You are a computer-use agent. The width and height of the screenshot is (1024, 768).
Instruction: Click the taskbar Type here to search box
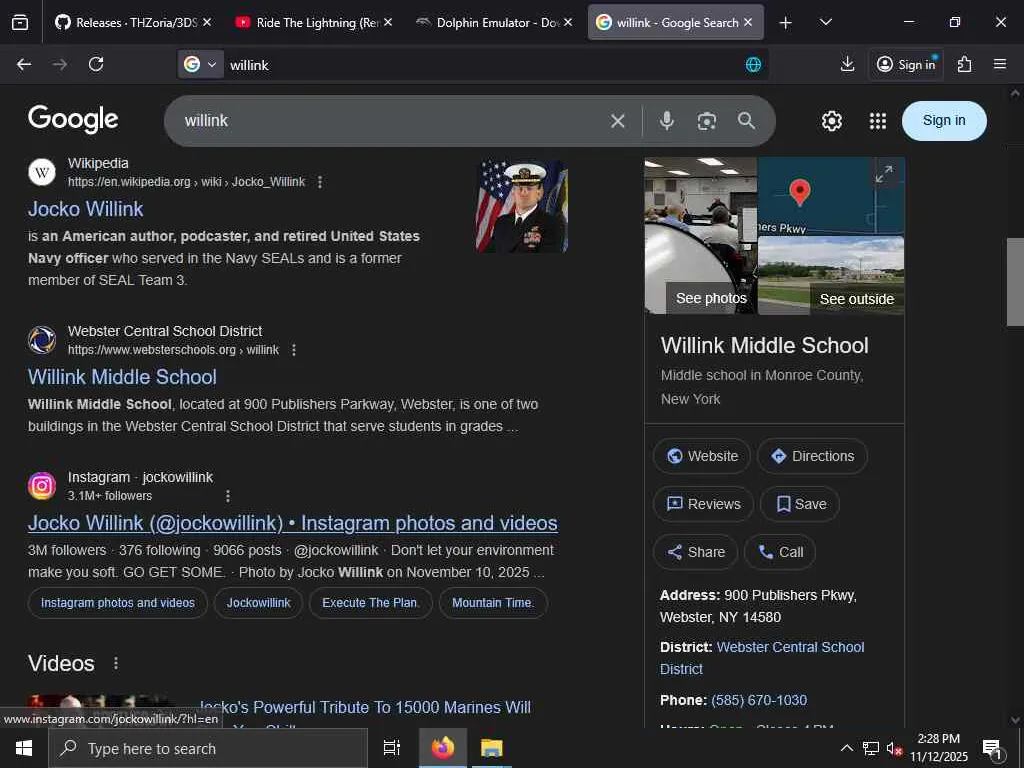click(x=208, y=748)
